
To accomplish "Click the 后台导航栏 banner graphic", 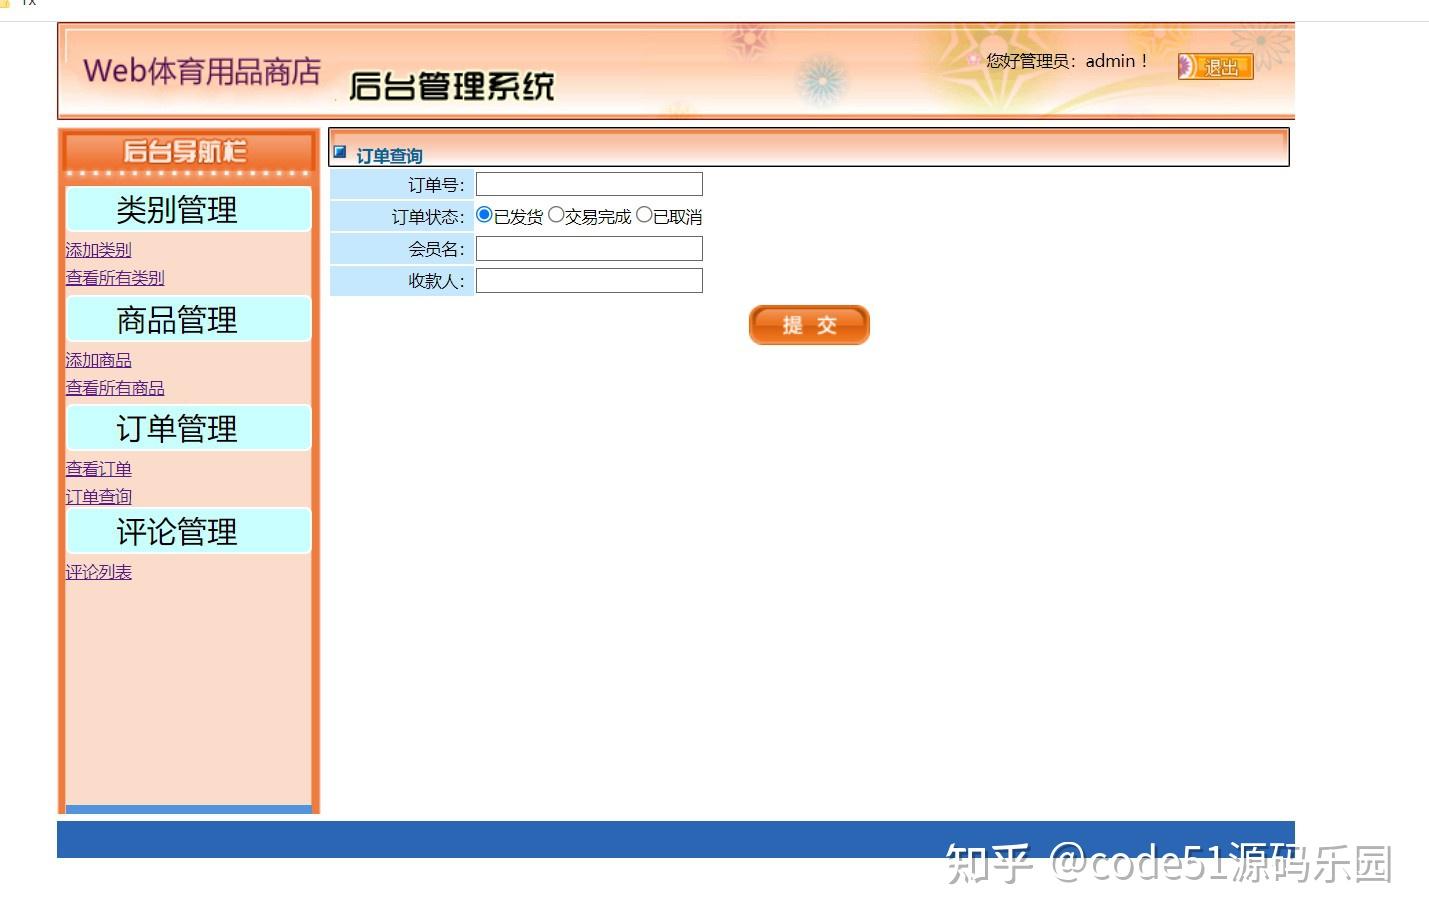I will (188, 150).
